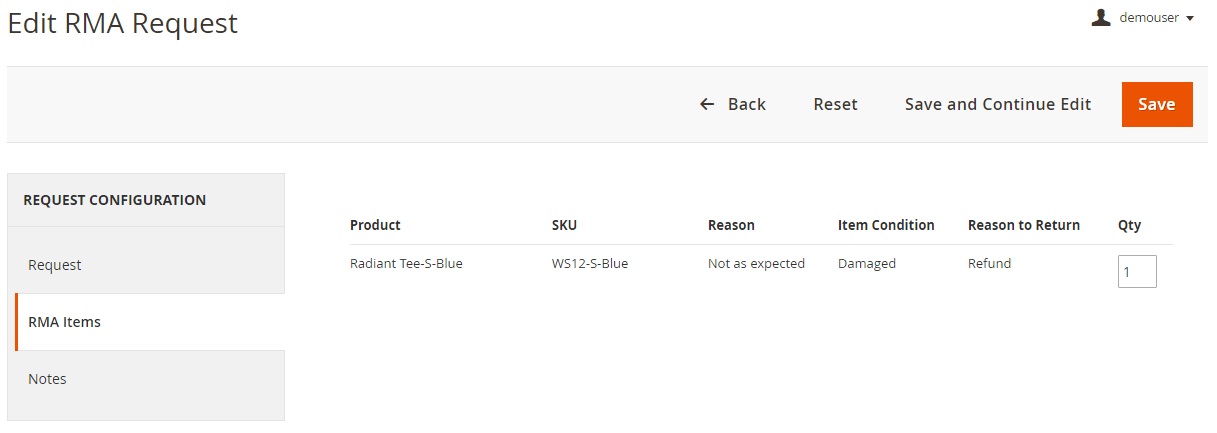1217x433 pixels.
Task: Click the Qty input field
Action: 1137,271
